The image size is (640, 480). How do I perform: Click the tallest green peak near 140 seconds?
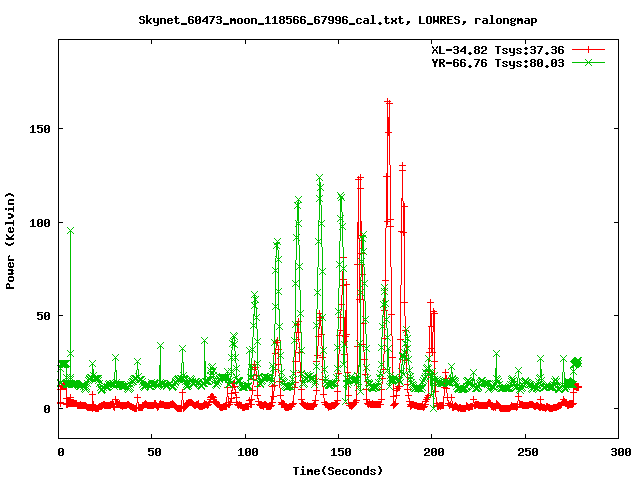click(x=320, y=178)
